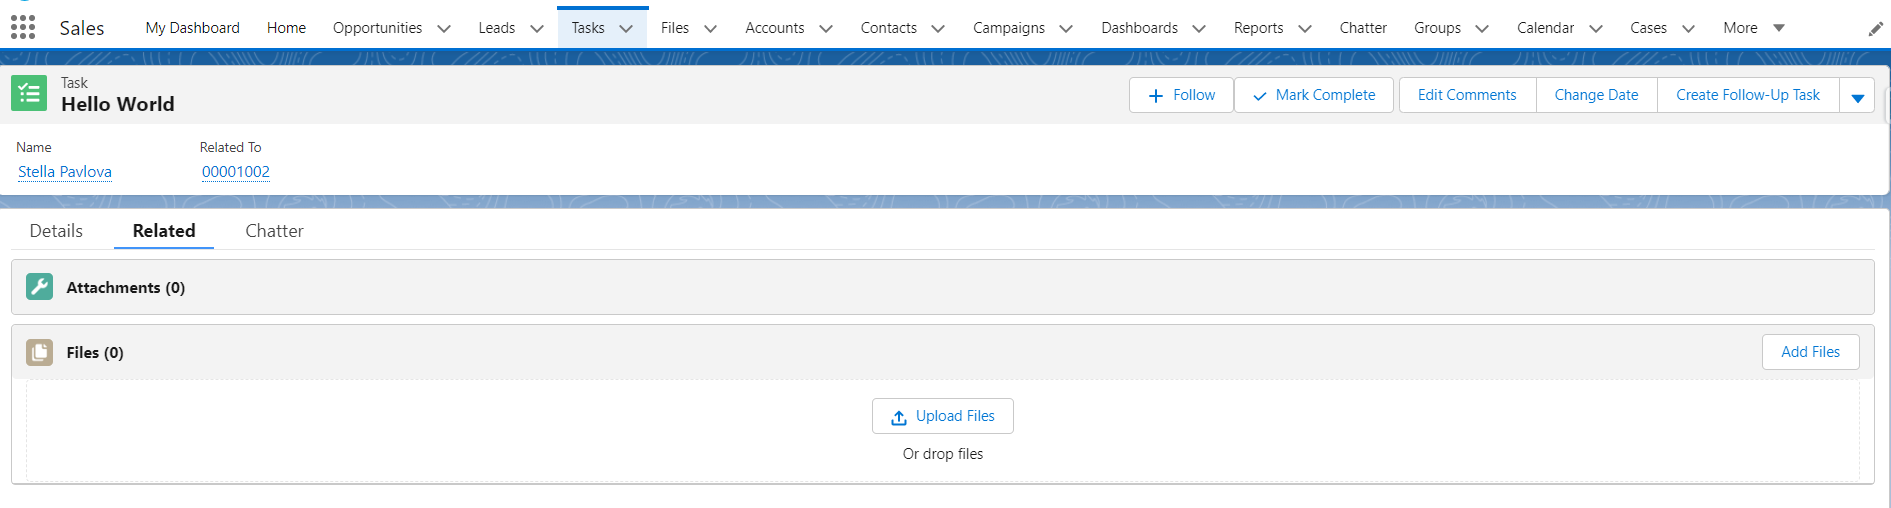Click Create Follow-Up Task
Viewport: 1891px width, 508px height.
tap(1747, 95)
